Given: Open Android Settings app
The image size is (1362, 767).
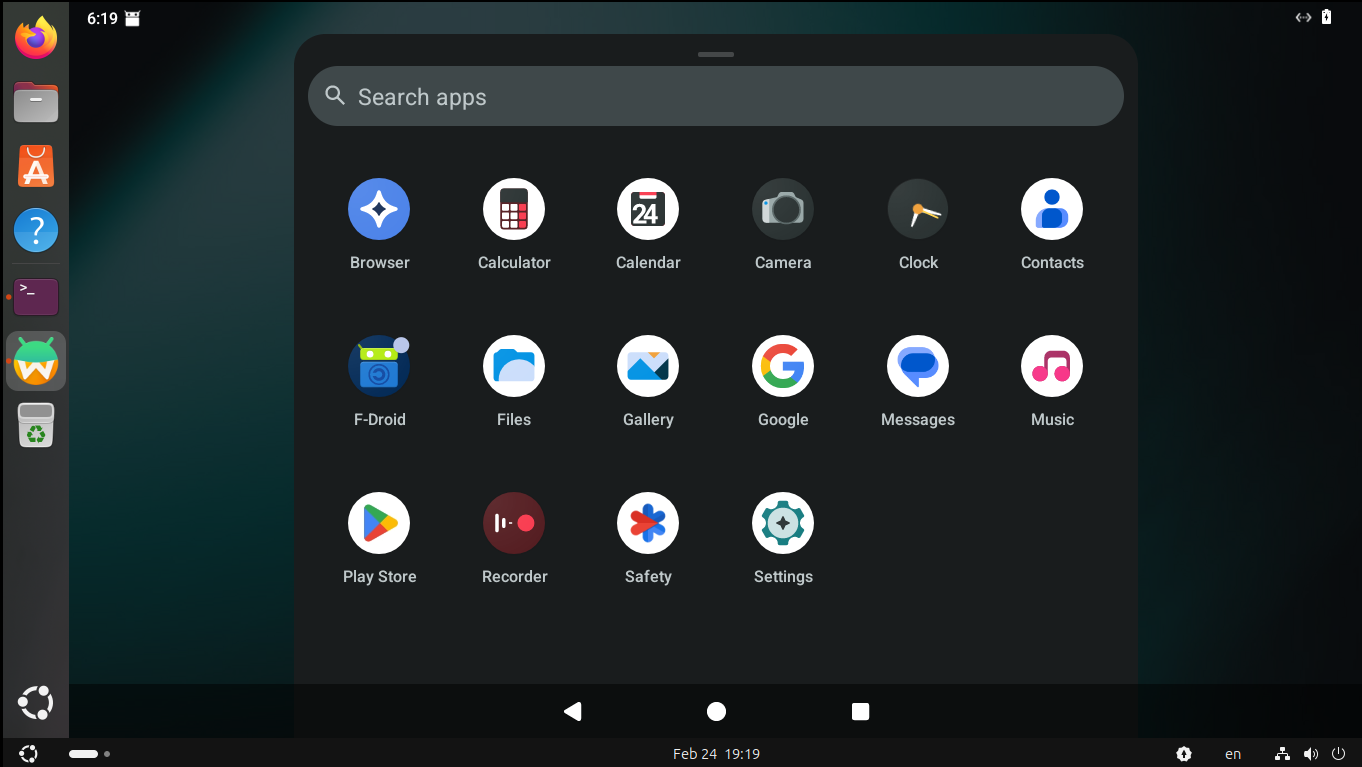Looking at the screenshot, I should pyautogui.click(x=783, y=523).
